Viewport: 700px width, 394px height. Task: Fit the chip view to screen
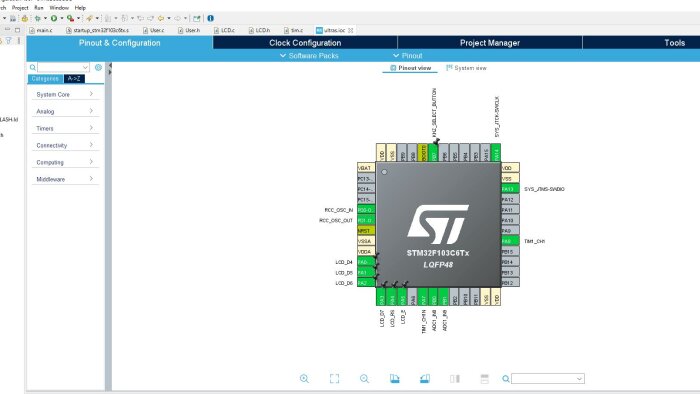click(x=334, y=379)
